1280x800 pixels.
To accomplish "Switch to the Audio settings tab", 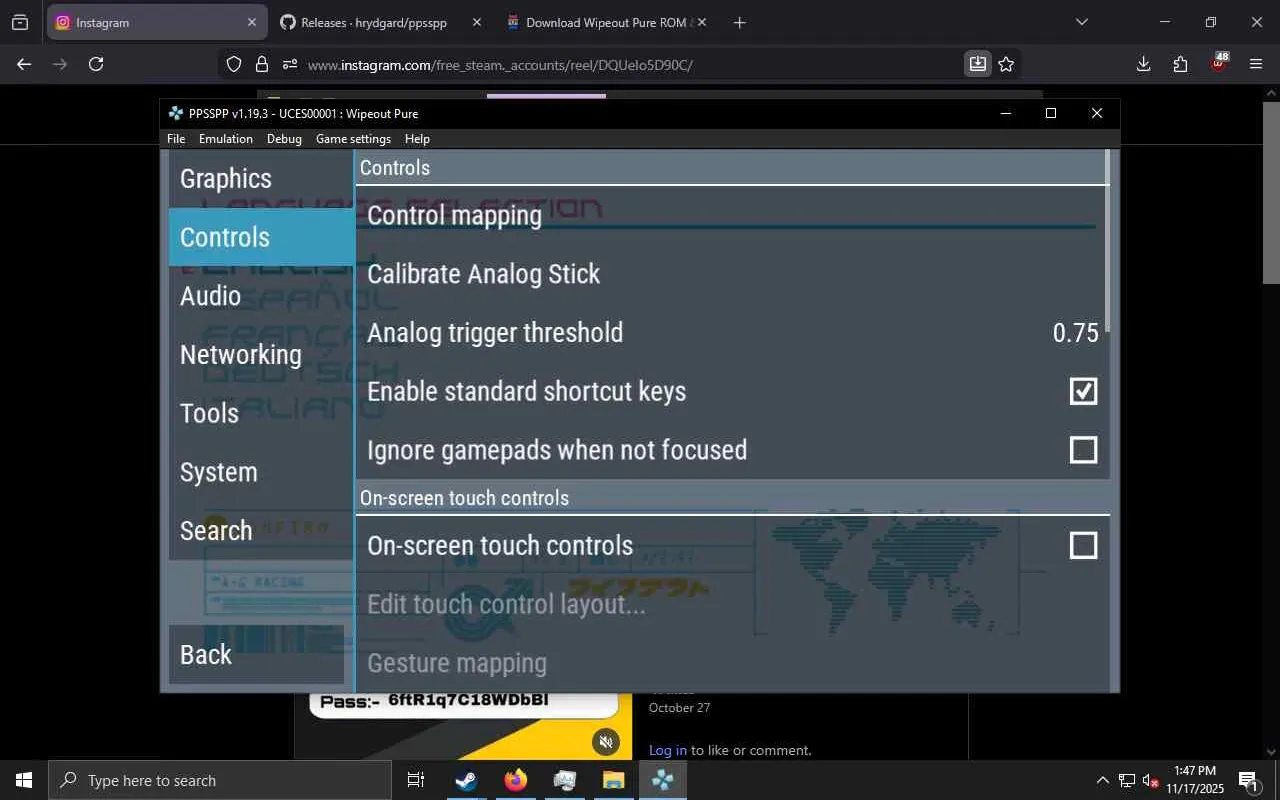I will [262, 296].
